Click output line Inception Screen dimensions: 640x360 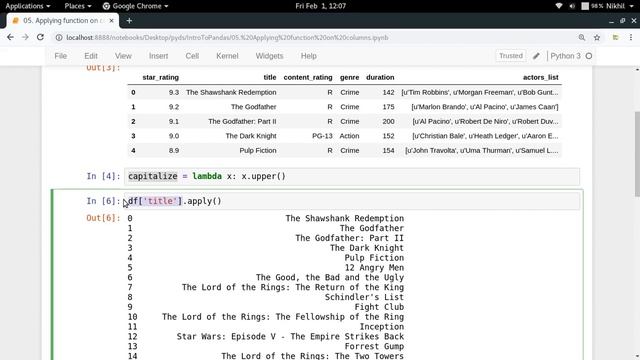point(381,327)
